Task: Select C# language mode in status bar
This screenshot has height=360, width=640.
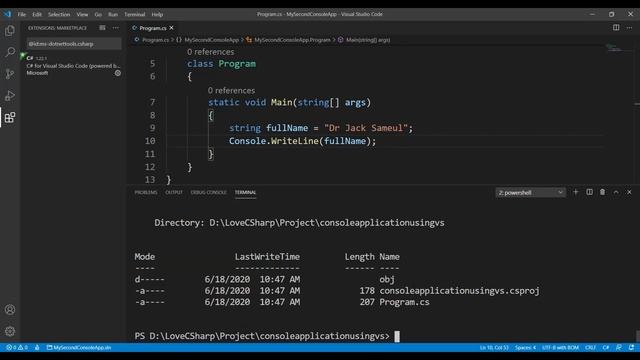Action: 606,348
